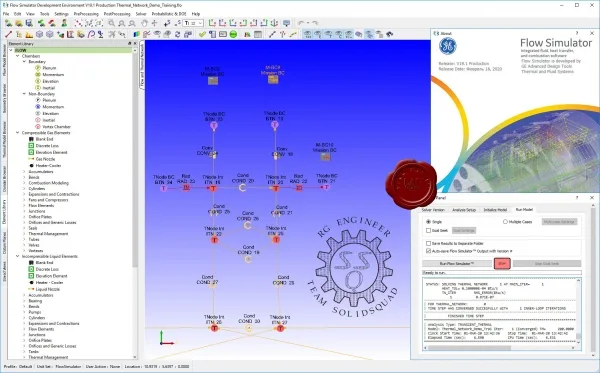The height and width of the screenshot is (373, 600).
Task: Select the Single radio button
Action: 428,222
